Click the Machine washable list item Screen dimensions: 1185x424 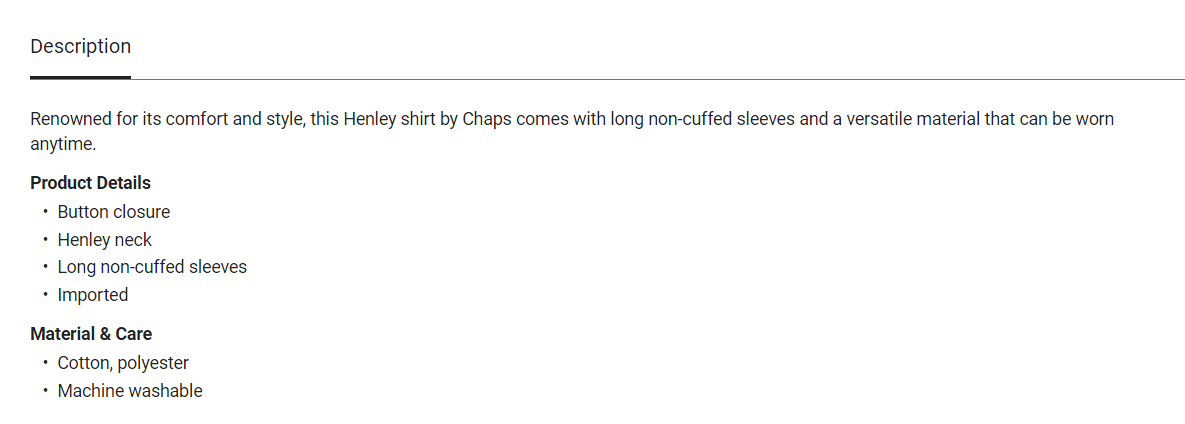click(x=129, y=391)
